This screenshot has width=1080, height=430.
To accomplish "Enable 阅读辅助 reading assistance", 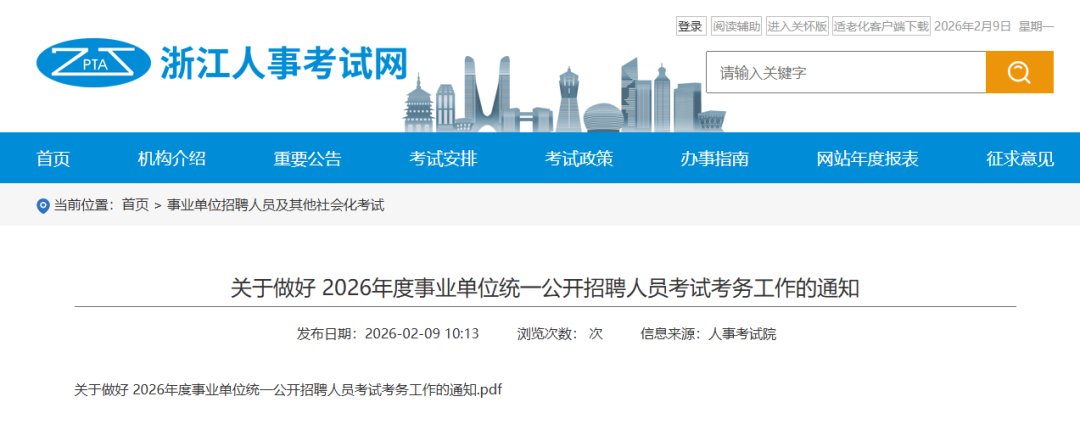I will coord(736,27).
